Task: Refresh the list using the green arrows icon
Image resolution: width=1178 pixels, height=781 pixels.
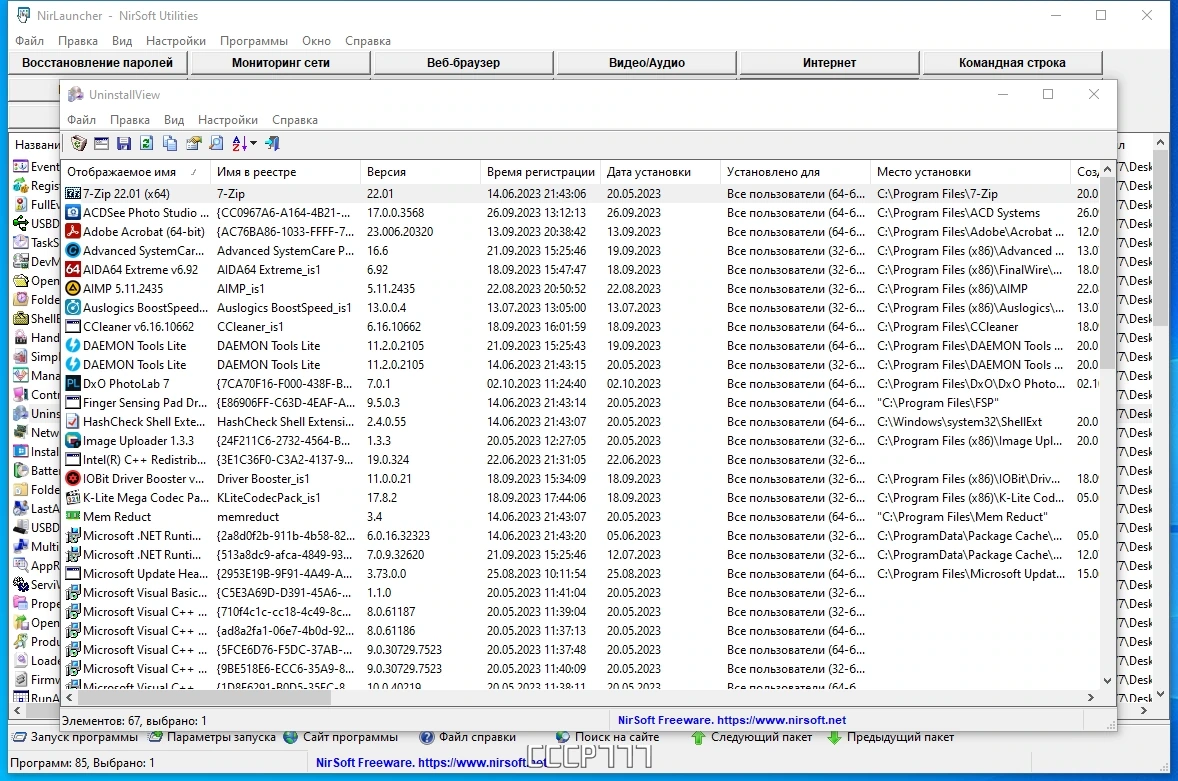Action: [146, 143]
